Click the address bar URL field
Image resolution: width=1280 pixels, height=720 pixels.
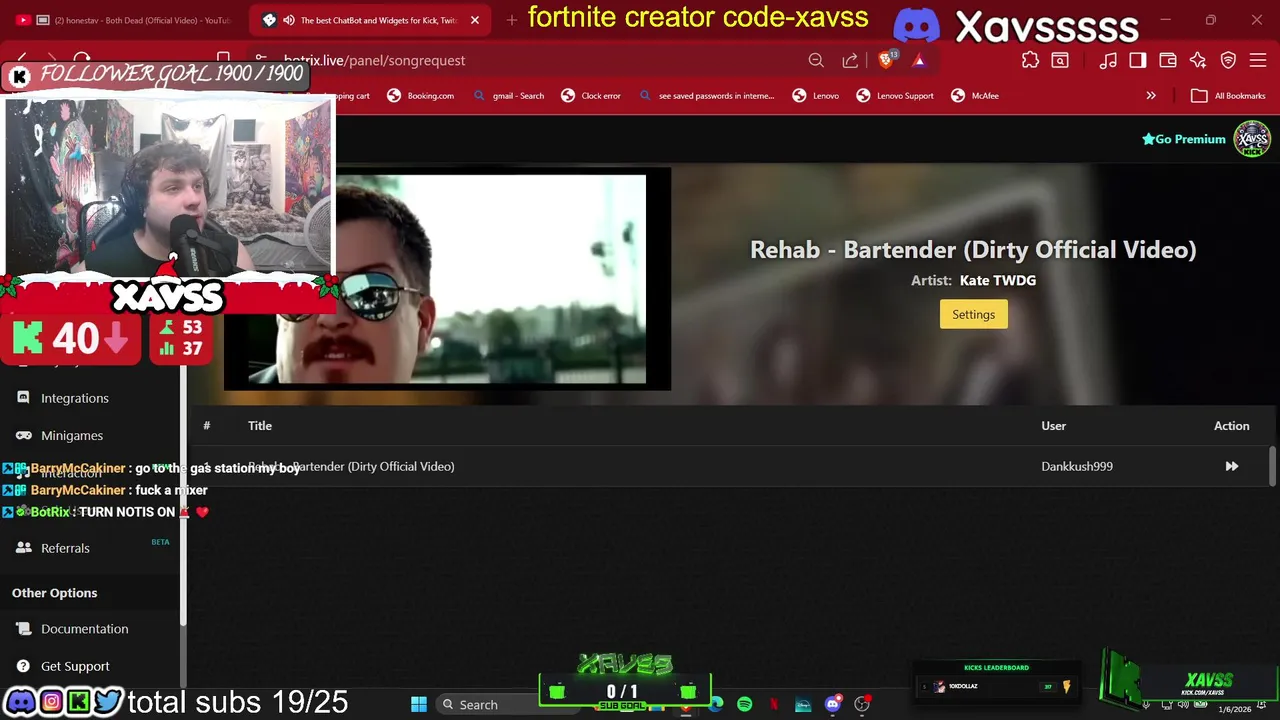[540, 60]
